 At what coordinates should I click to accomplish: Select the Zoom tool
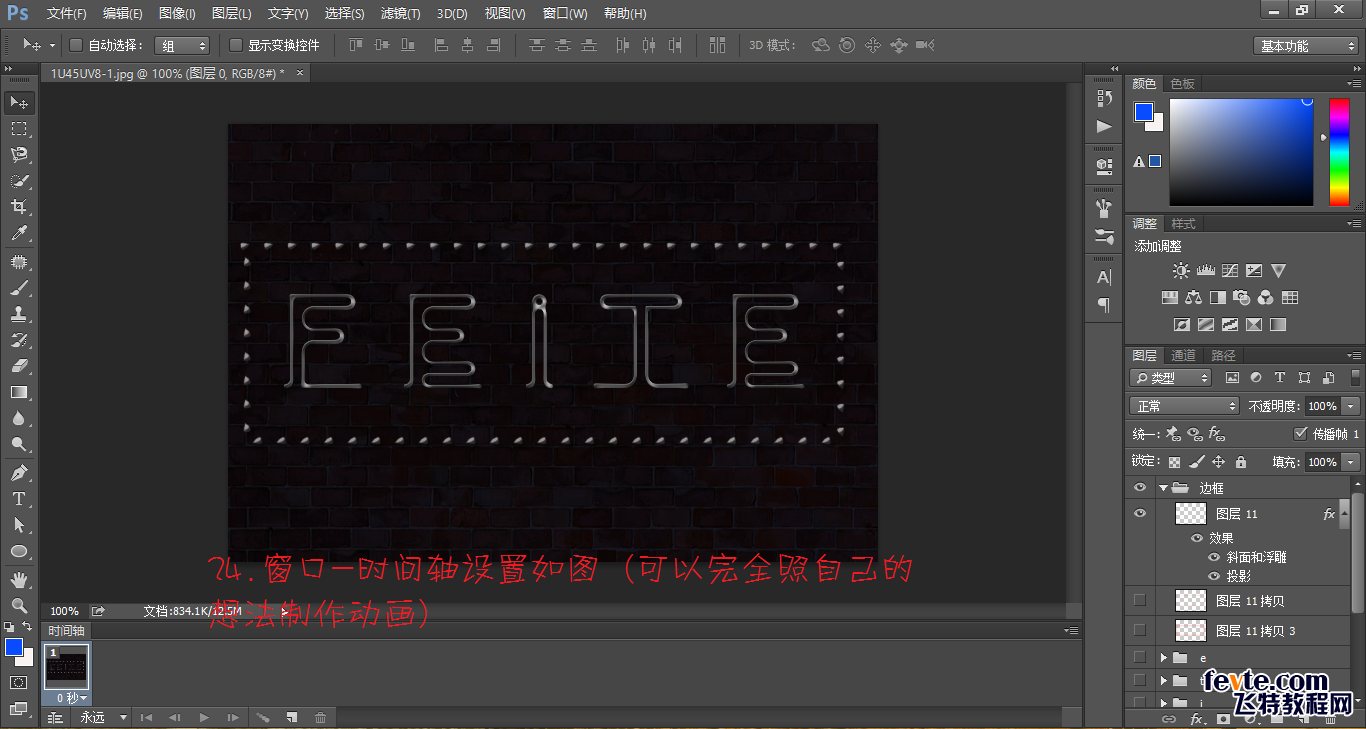[x=19, y=605]
